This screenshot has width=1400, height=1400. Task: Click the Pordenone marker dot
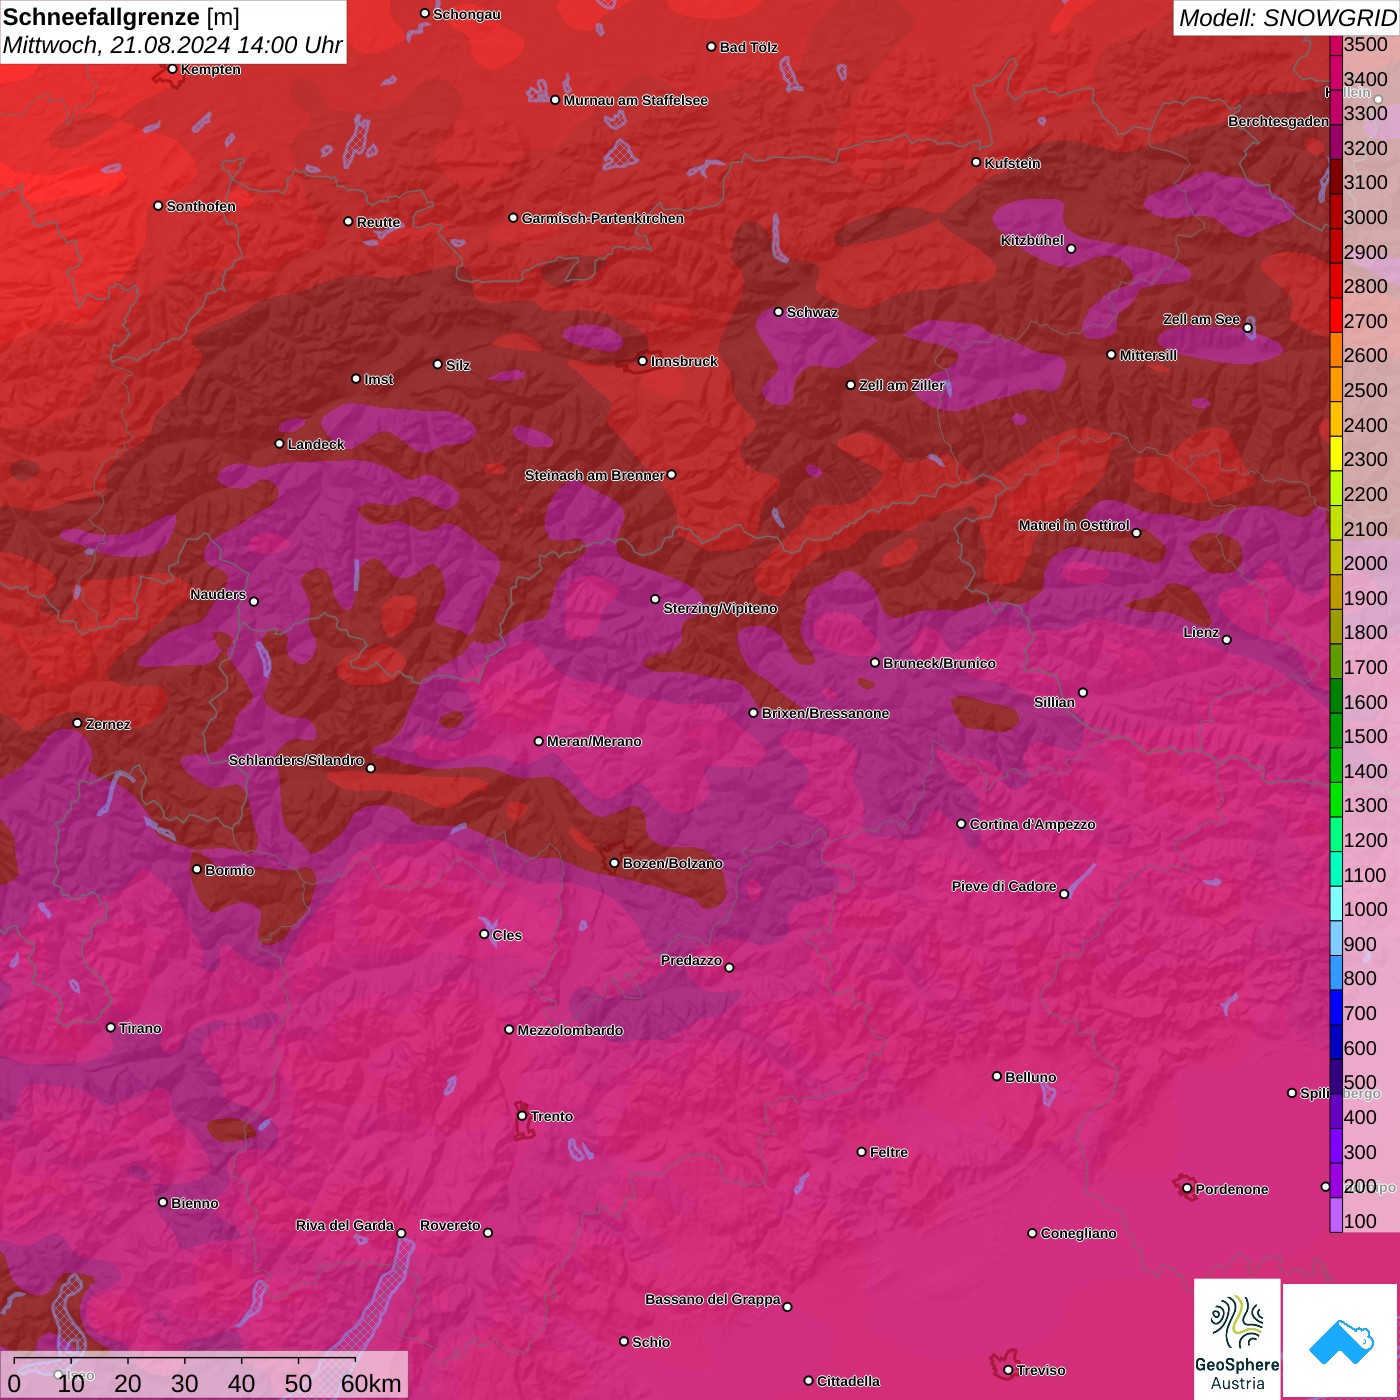click(1187, 1189)
